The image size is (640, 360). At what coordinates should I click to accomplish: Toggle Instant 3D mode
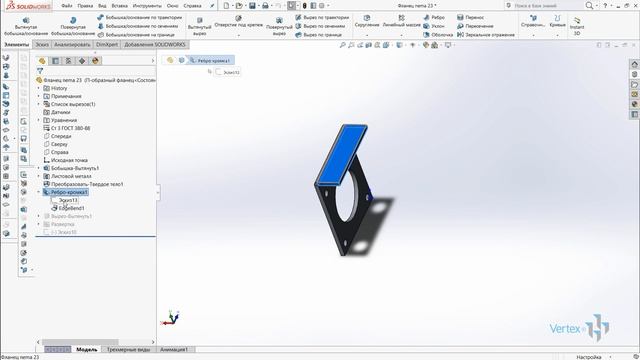[576, 26]
